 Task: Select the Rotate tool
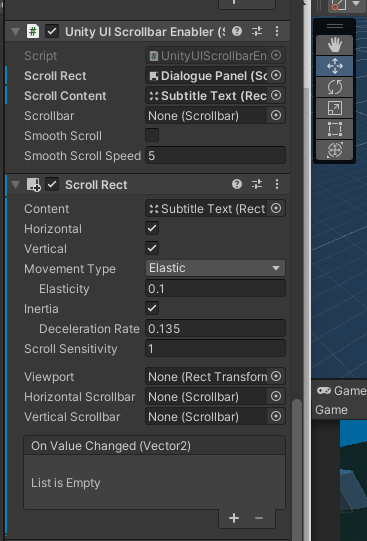coord(335,87)
